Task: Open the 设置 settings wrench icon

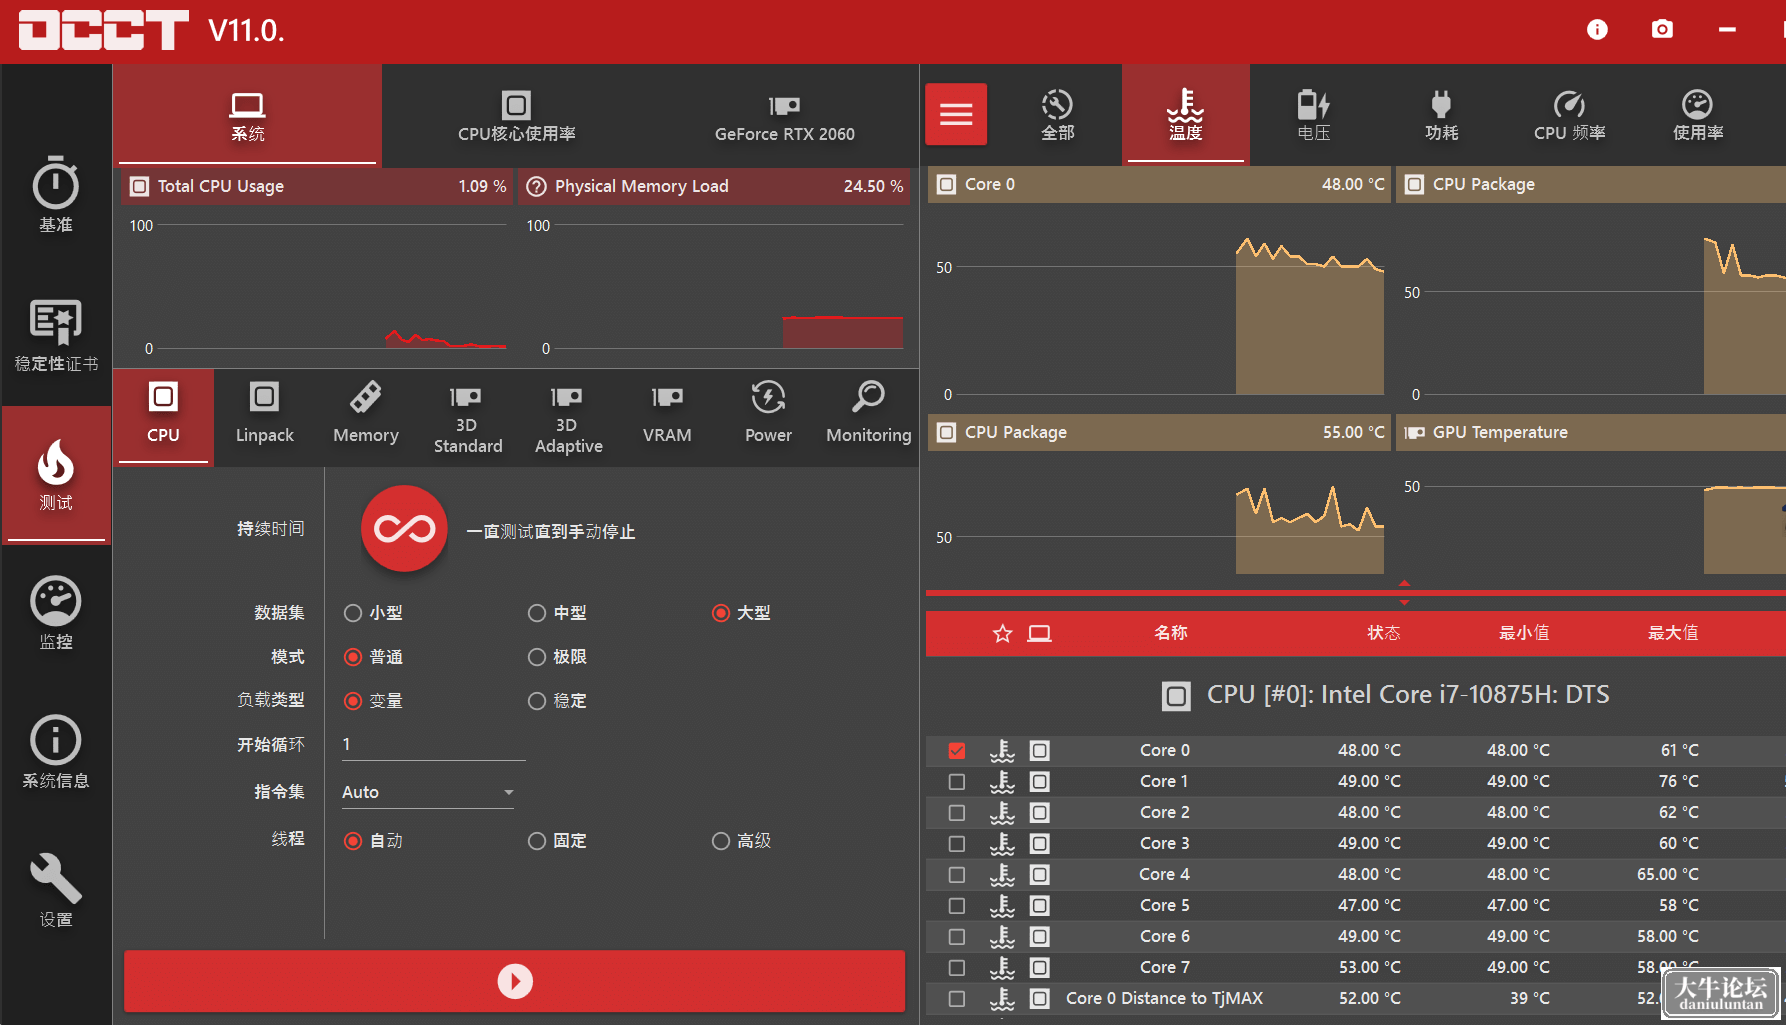Action: [x=56, y=890]
